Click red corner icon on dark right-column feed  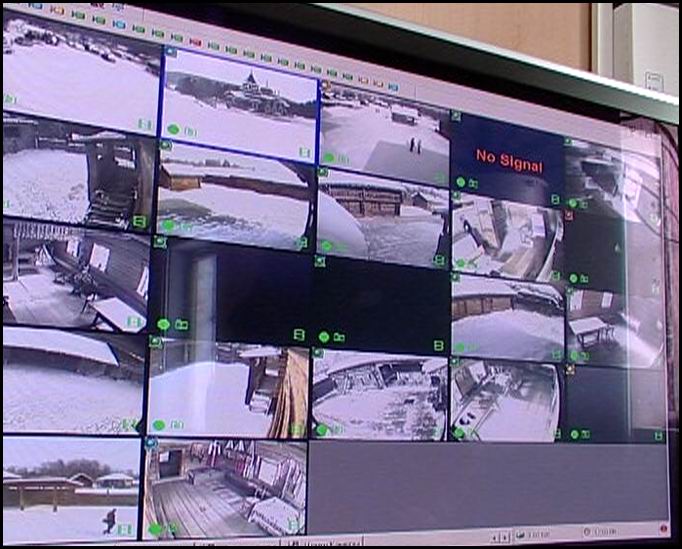(569, 215)
